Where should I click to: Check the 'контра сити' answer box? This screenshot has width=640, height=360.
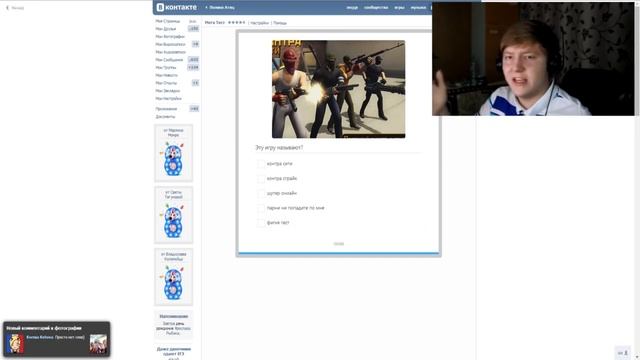(261, 164)
